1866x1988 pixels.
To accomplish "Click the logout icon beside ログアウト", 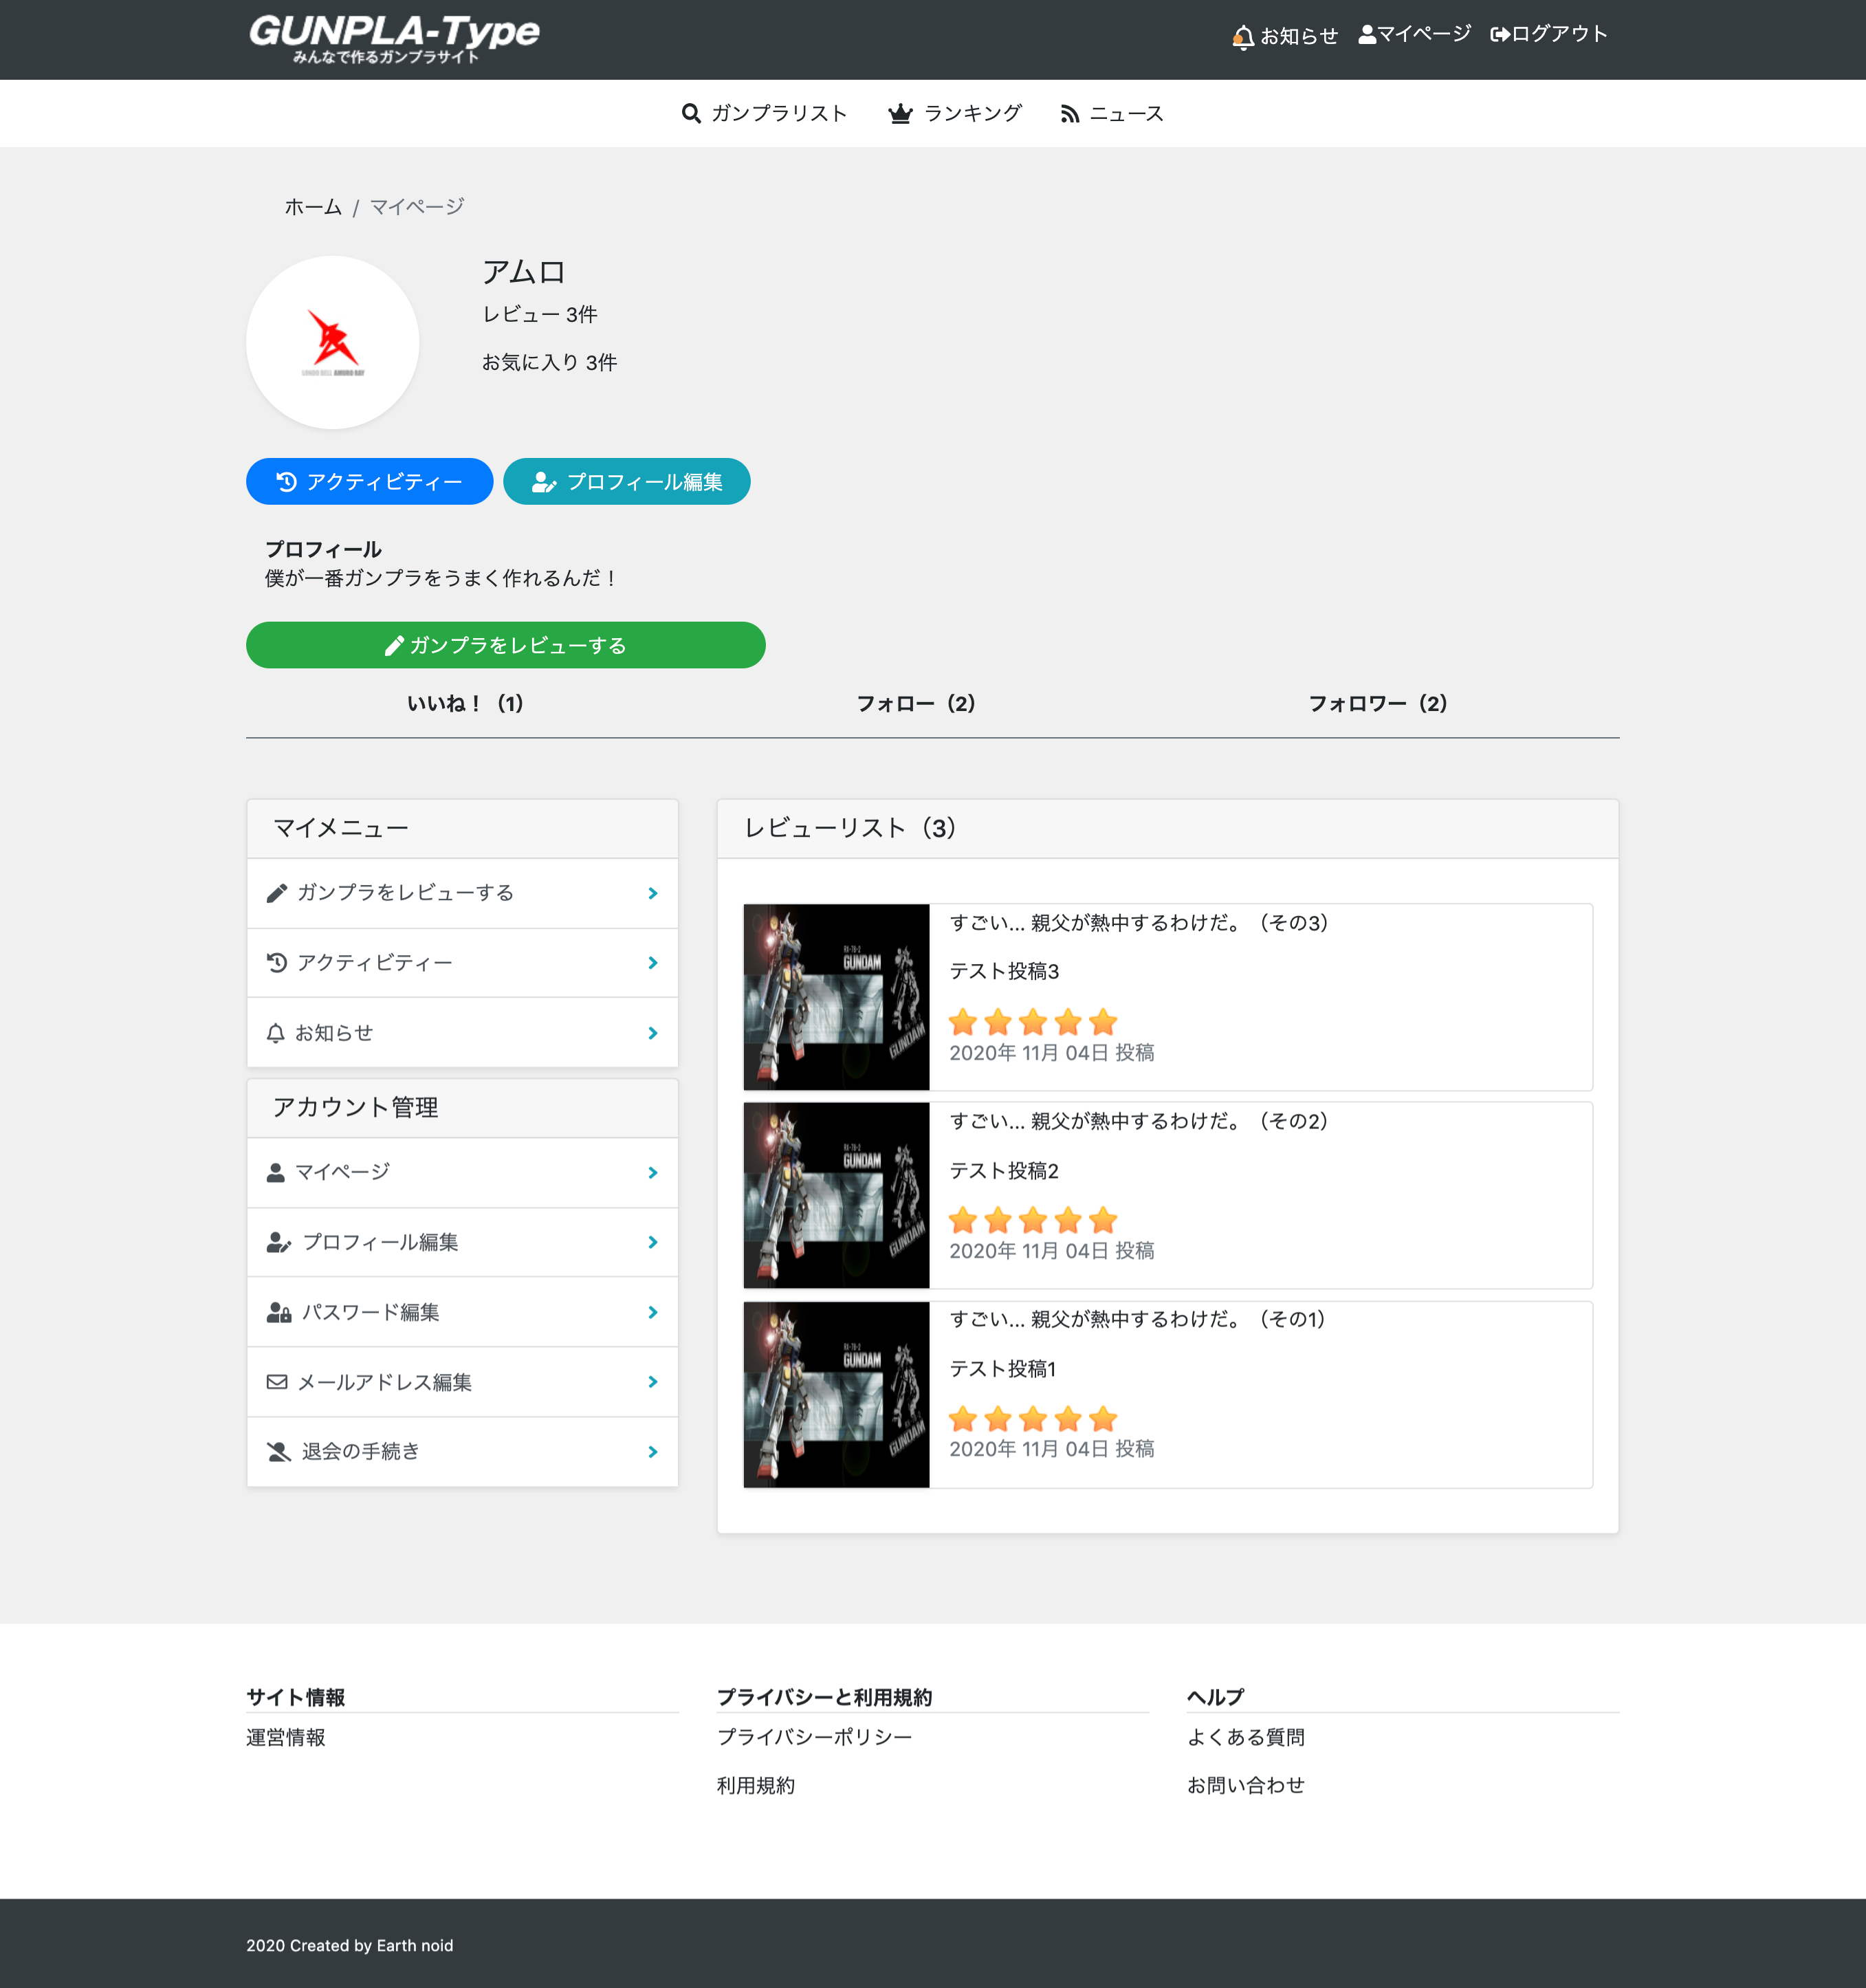I will pyautogui.click(x=1498, y=33).
